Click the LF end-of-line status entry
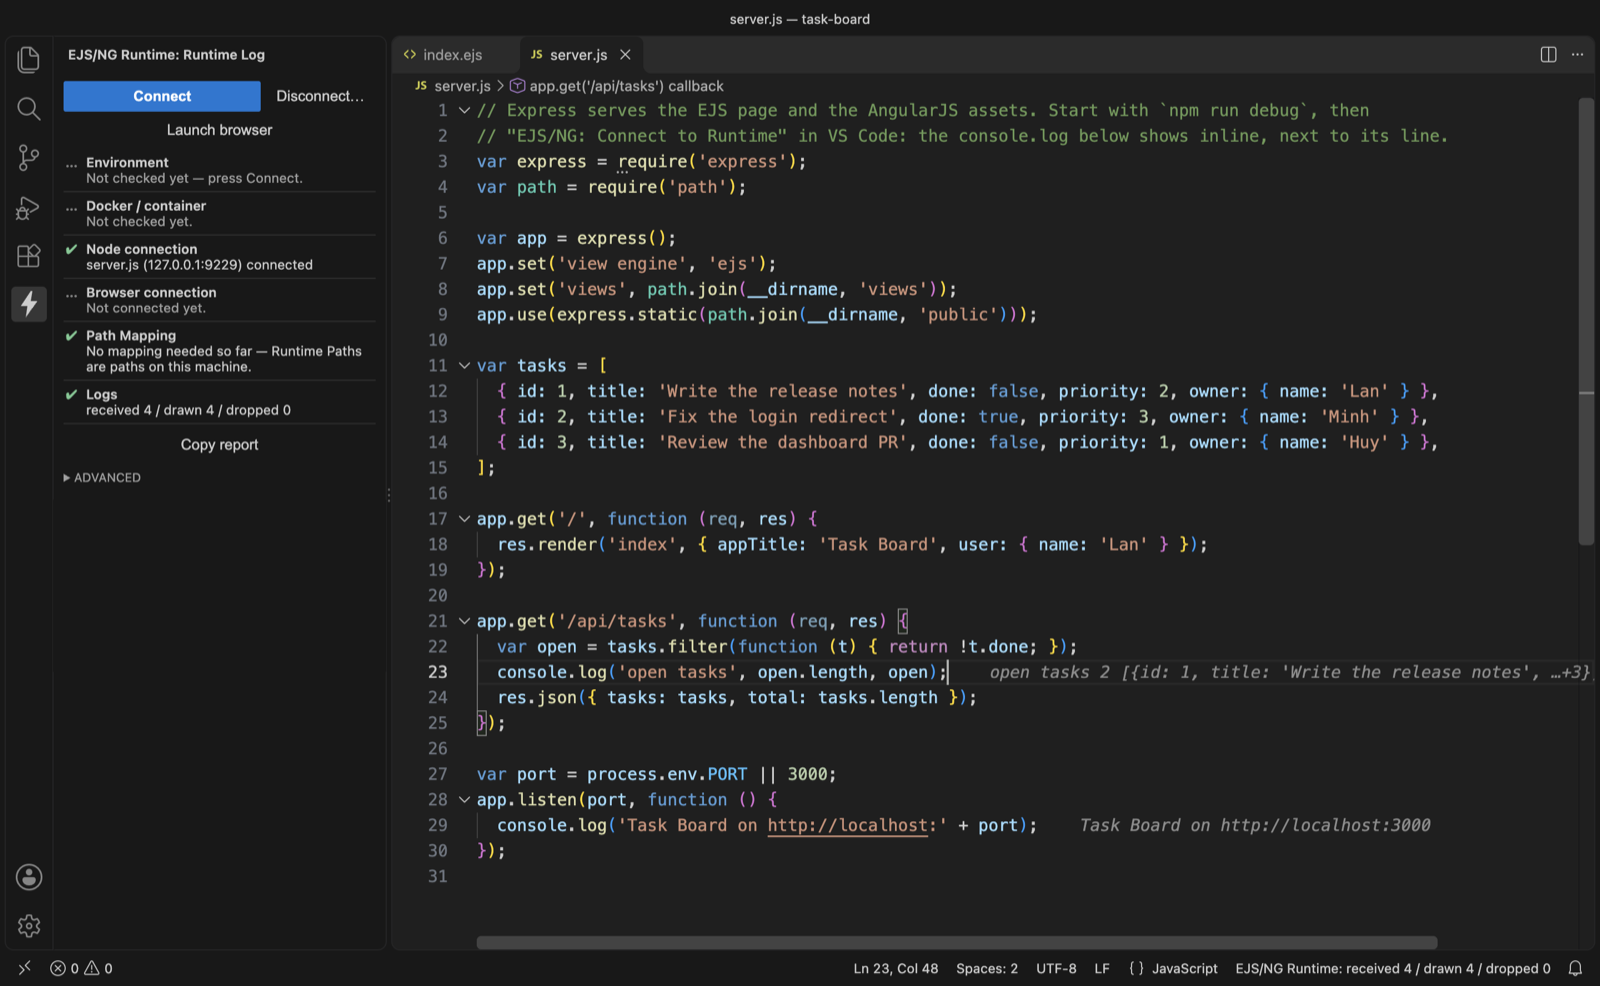1600x986 pixels. (1102, 968)
